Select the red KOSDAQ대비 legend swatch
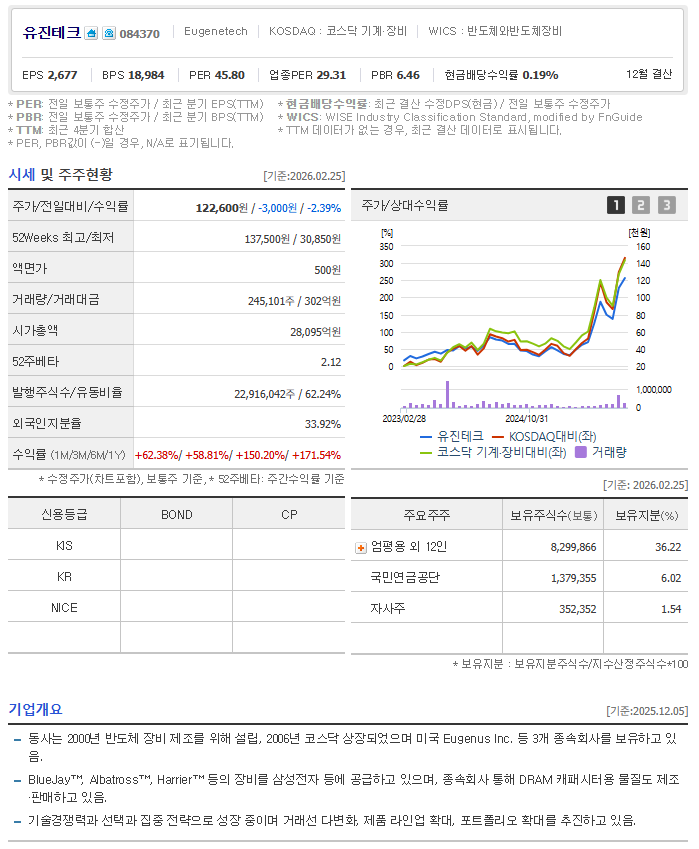The width and height of the screenshot is (699, 849). (498, 436)
